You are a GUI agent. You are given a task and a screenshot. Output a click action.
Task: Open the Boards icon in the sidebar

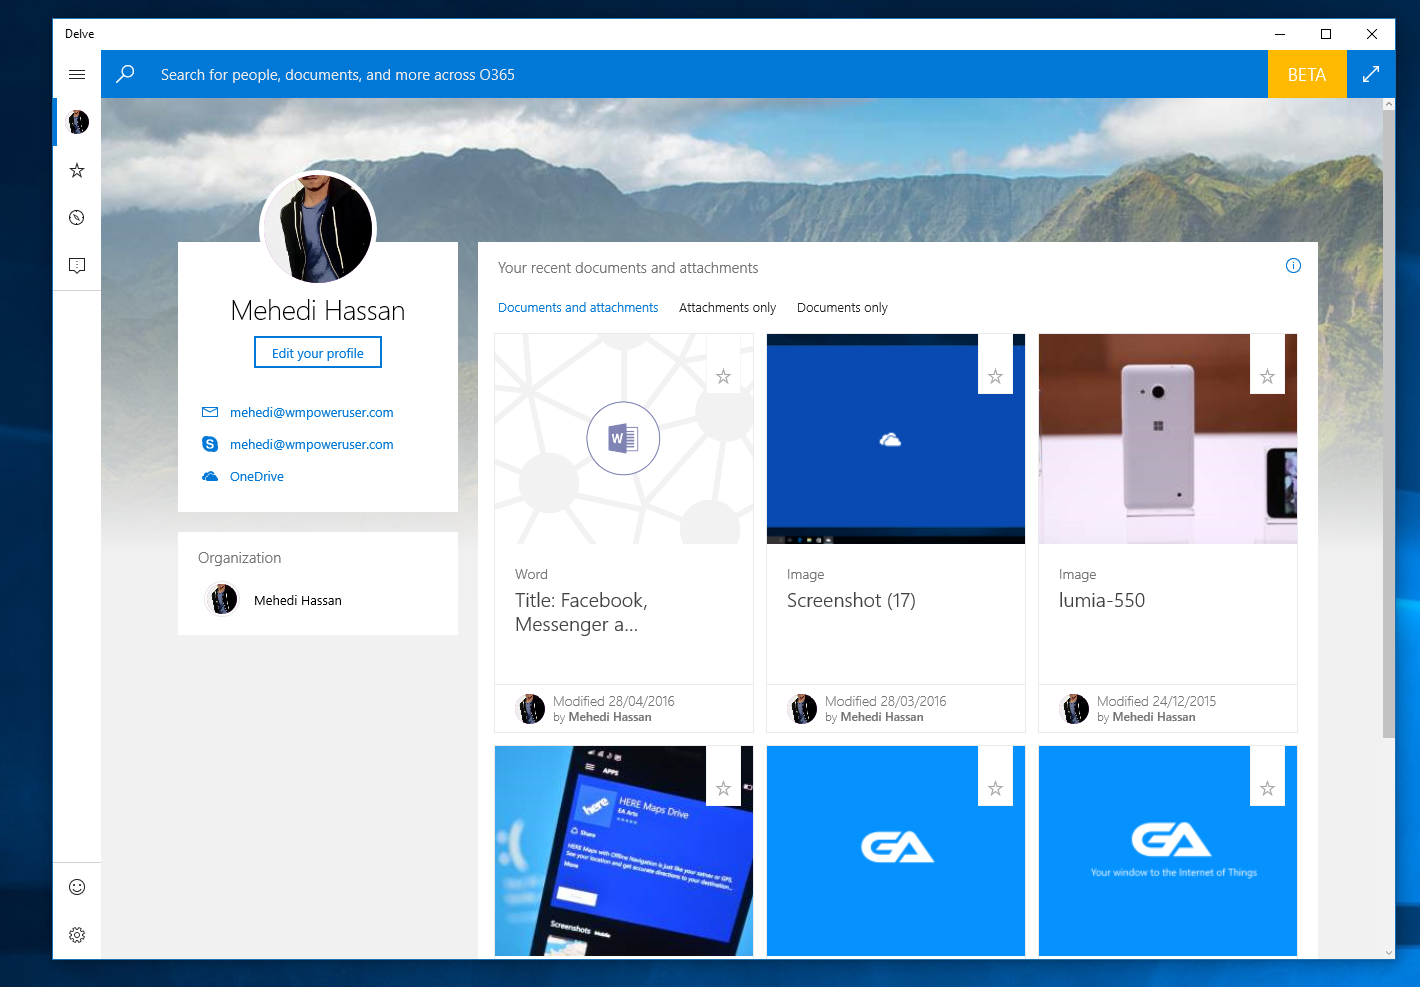pos(77,265)
